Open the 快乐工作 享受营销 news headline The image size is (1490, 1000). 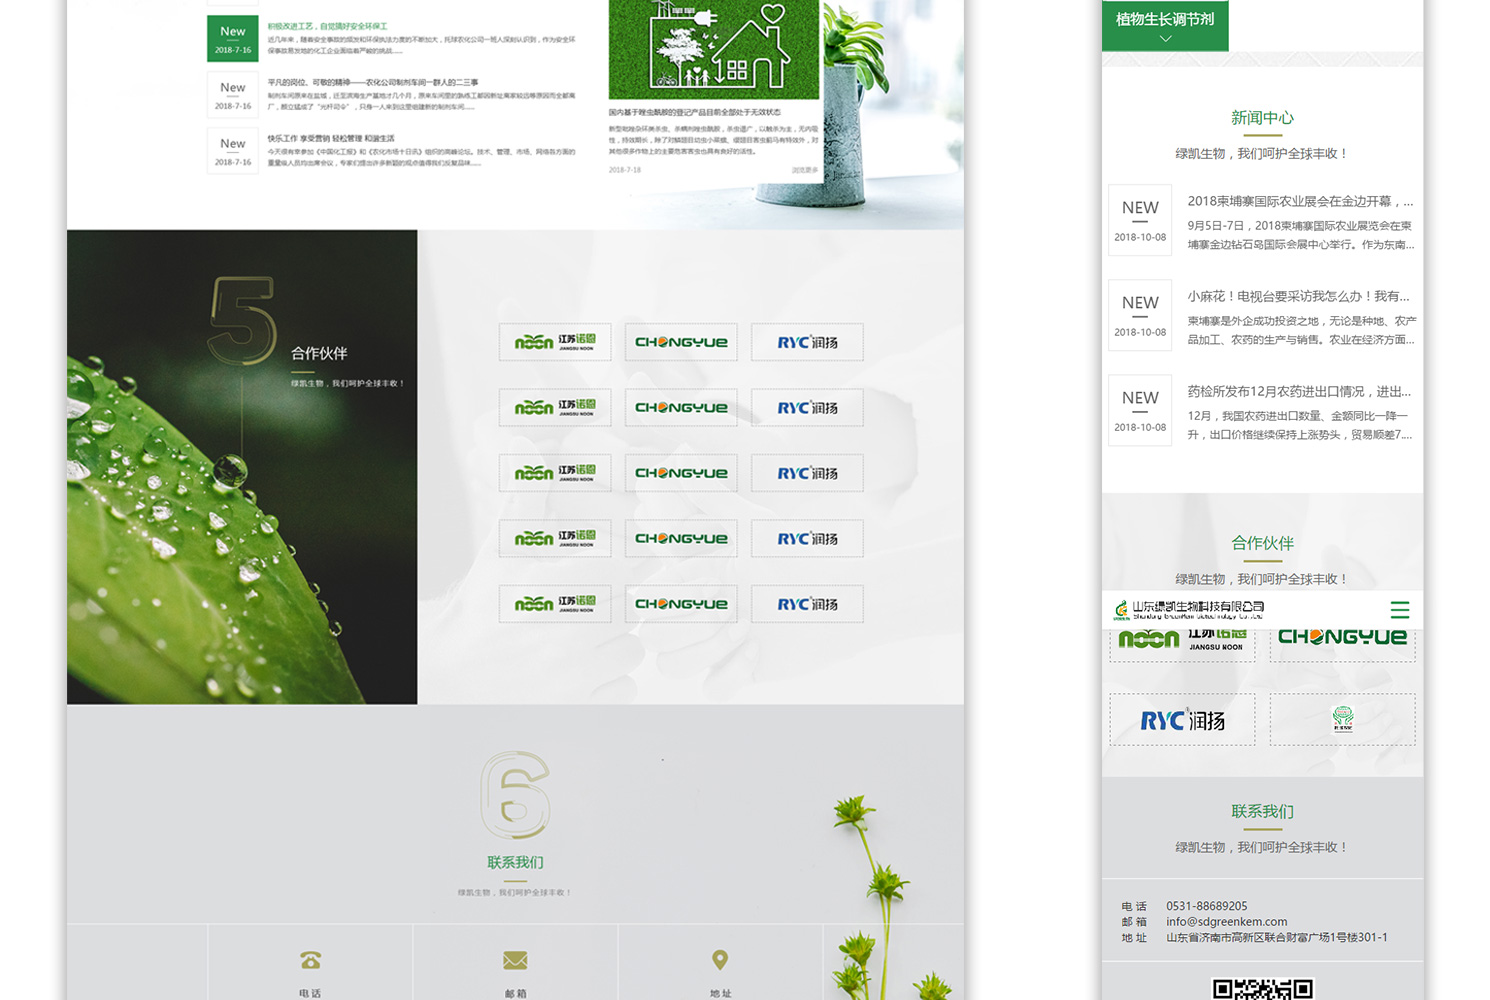point(331,138)
